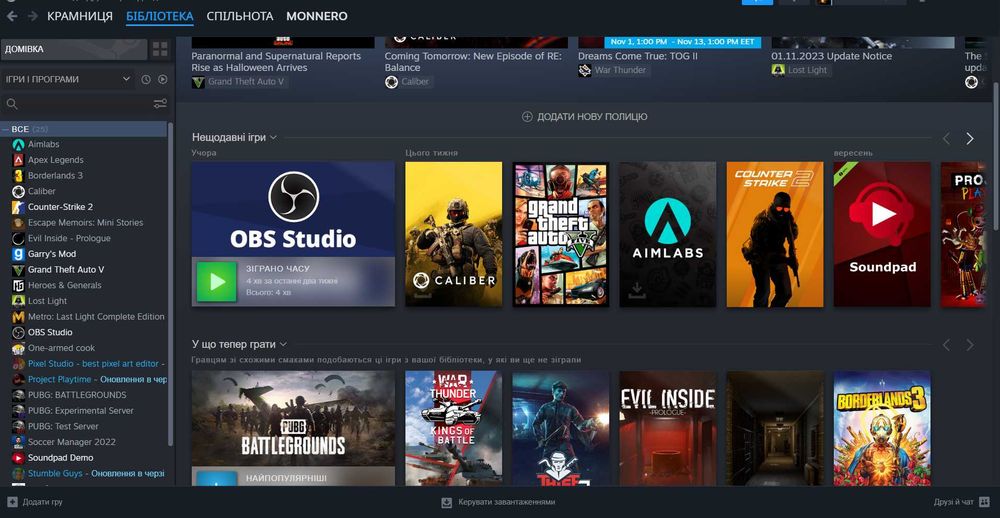Click the add game plus icon
The height and width of the screenshot is (518, 1000).
tap(11, 502)
